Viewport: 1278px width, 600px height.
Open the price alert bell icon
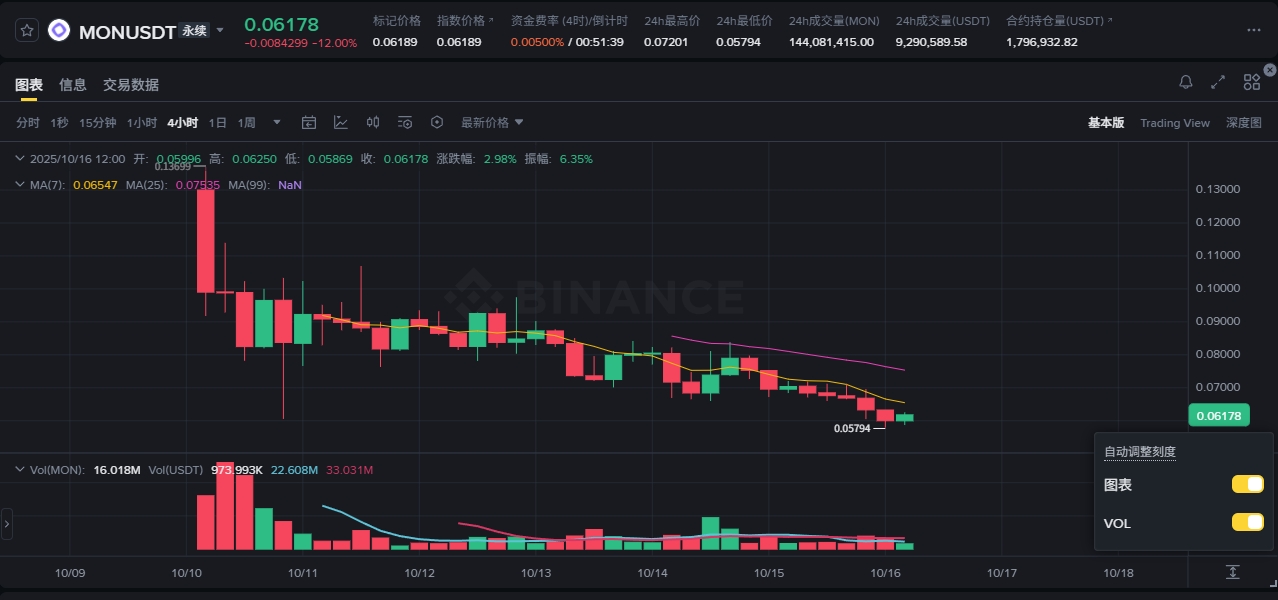coord(1186,82)
